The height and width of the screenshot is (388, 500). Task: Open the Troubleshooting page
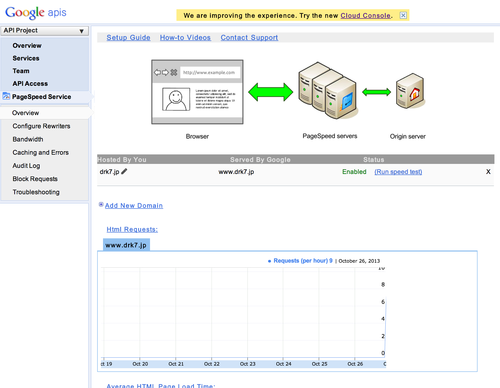pyautogui.click(x=36, y=192)
